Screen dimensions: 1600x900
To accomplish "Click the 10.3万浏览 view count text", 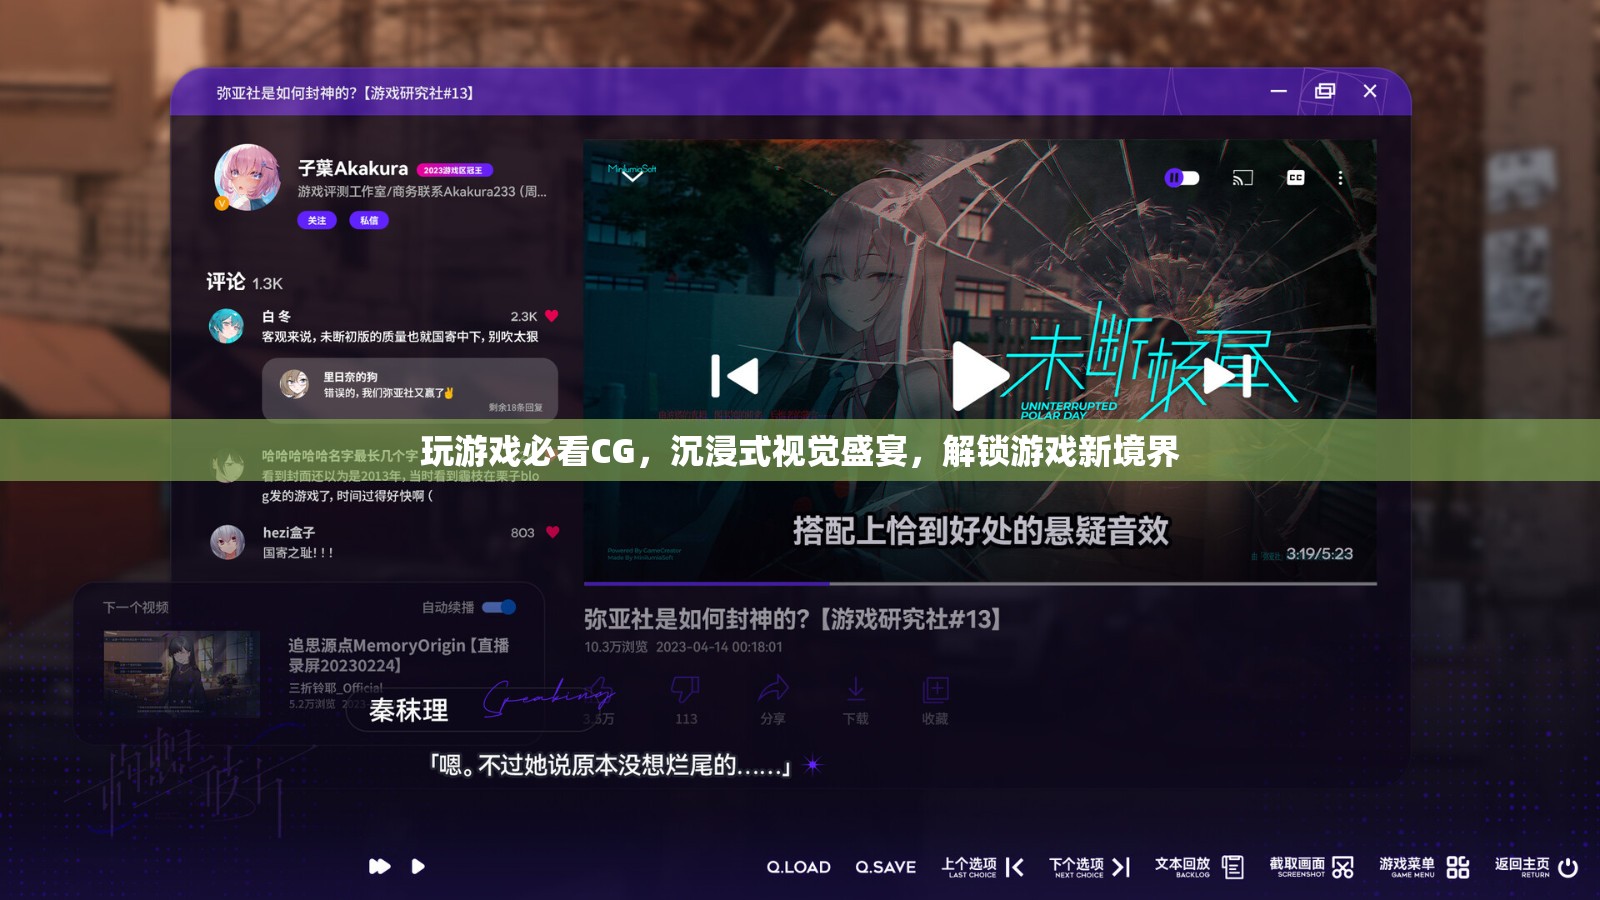I will pos(616,647).
